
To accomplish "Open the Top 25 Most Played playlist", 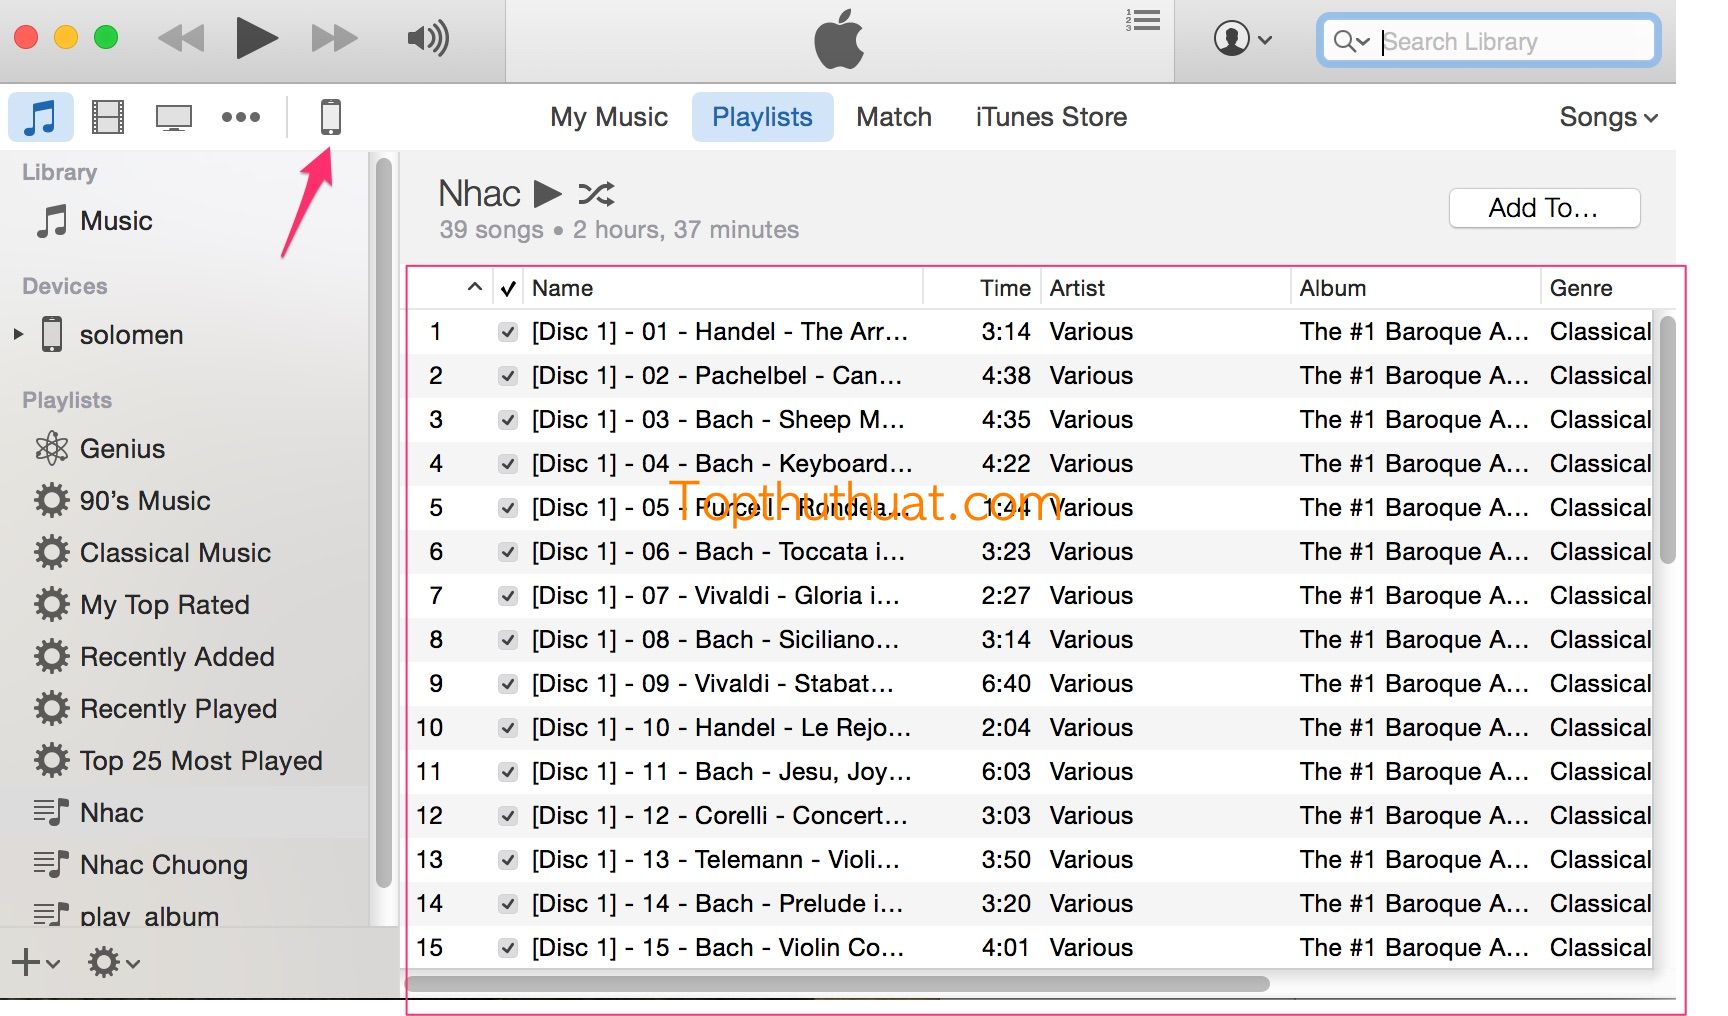I will click(x=185, y=760).
